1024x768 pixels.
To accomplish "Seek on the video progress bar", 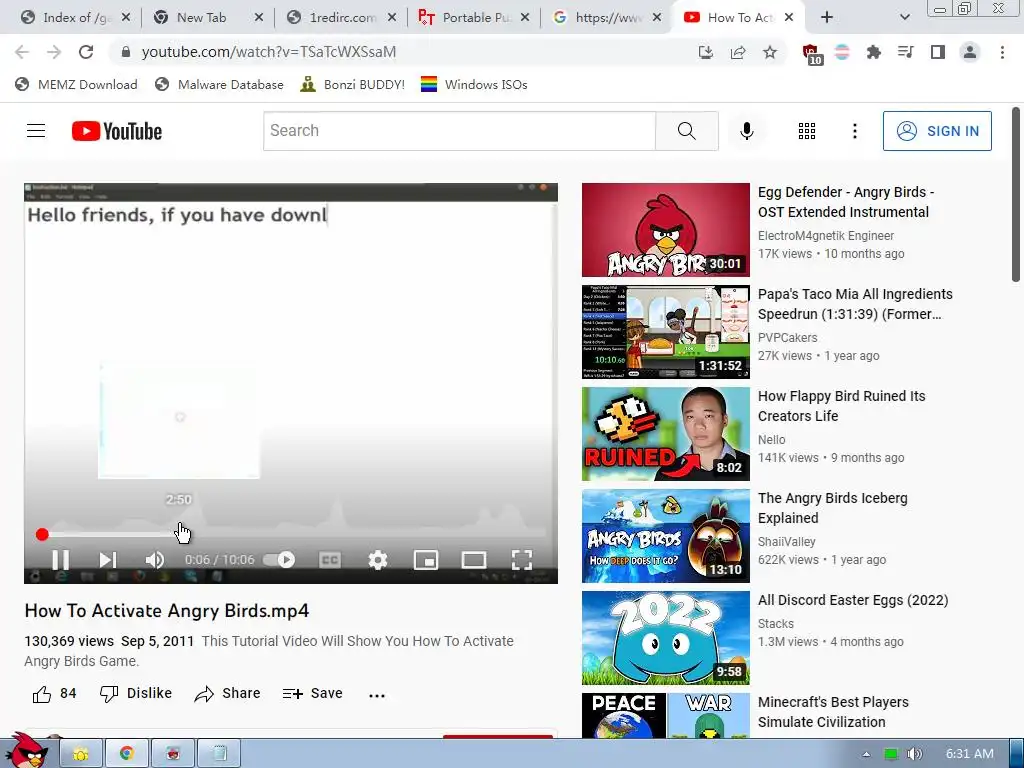I will (x=291, y=534).
